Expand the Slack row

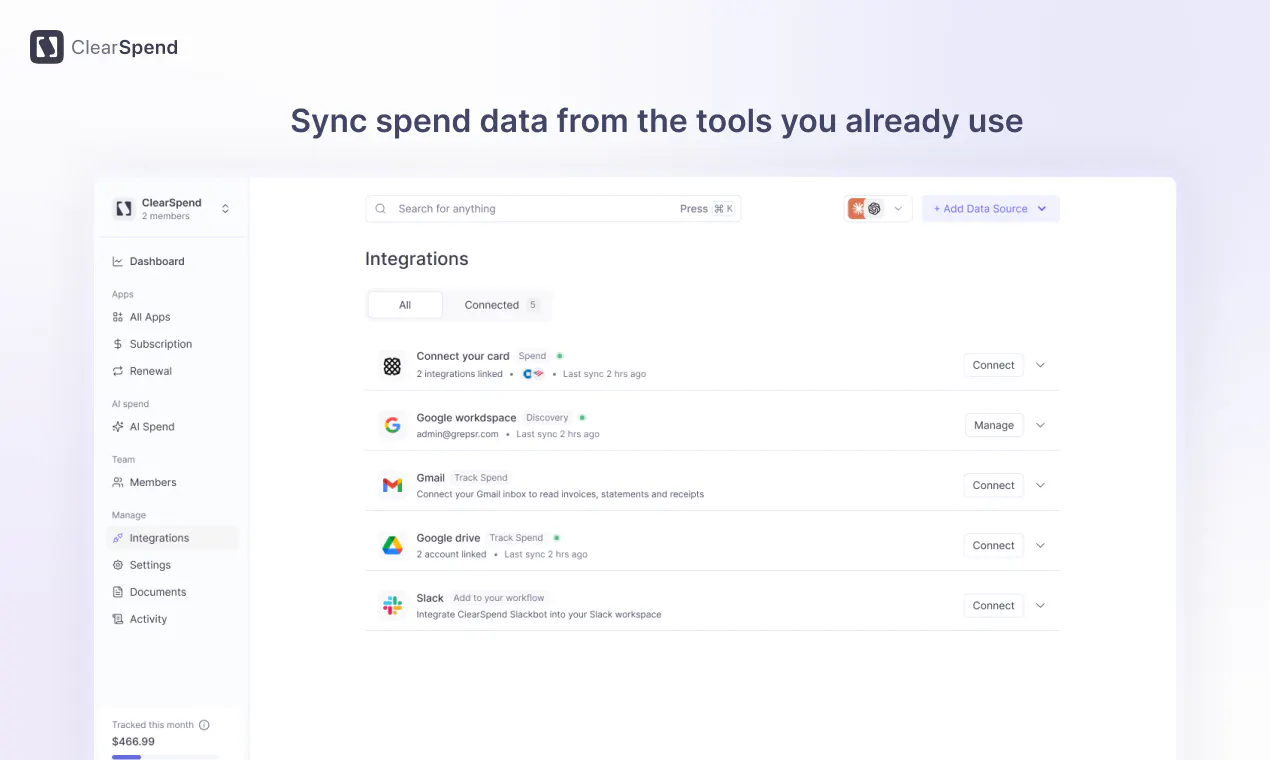coord(1040,605)
